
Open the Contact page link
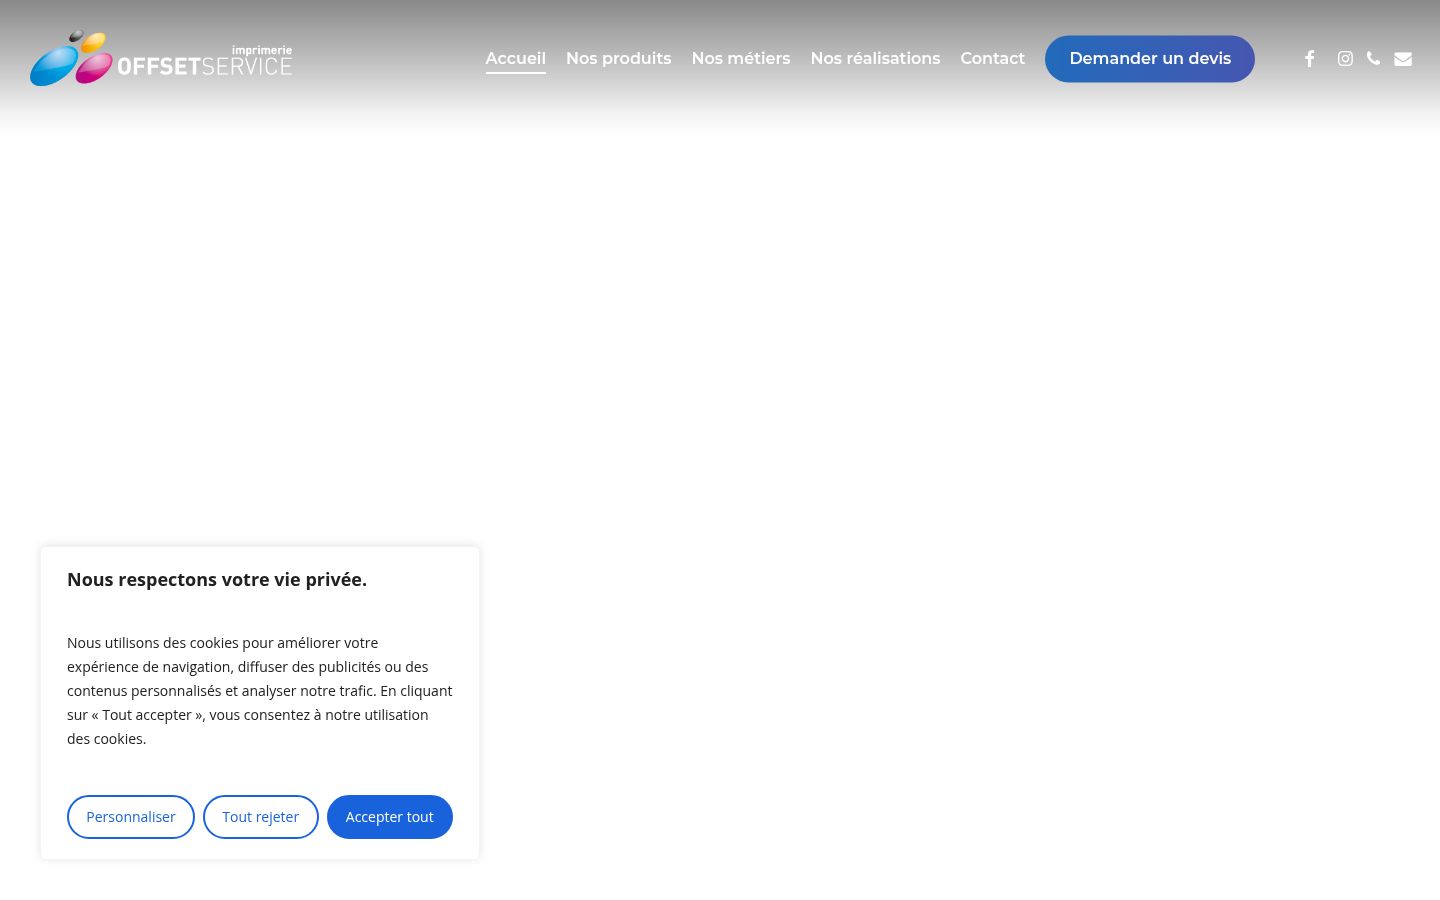pyautogui.click(x=993, y=59)
